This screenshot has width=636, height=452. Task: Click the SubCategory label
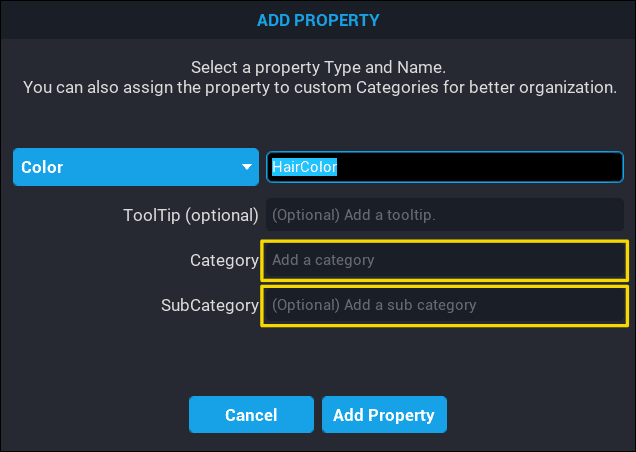click(210, 305)
